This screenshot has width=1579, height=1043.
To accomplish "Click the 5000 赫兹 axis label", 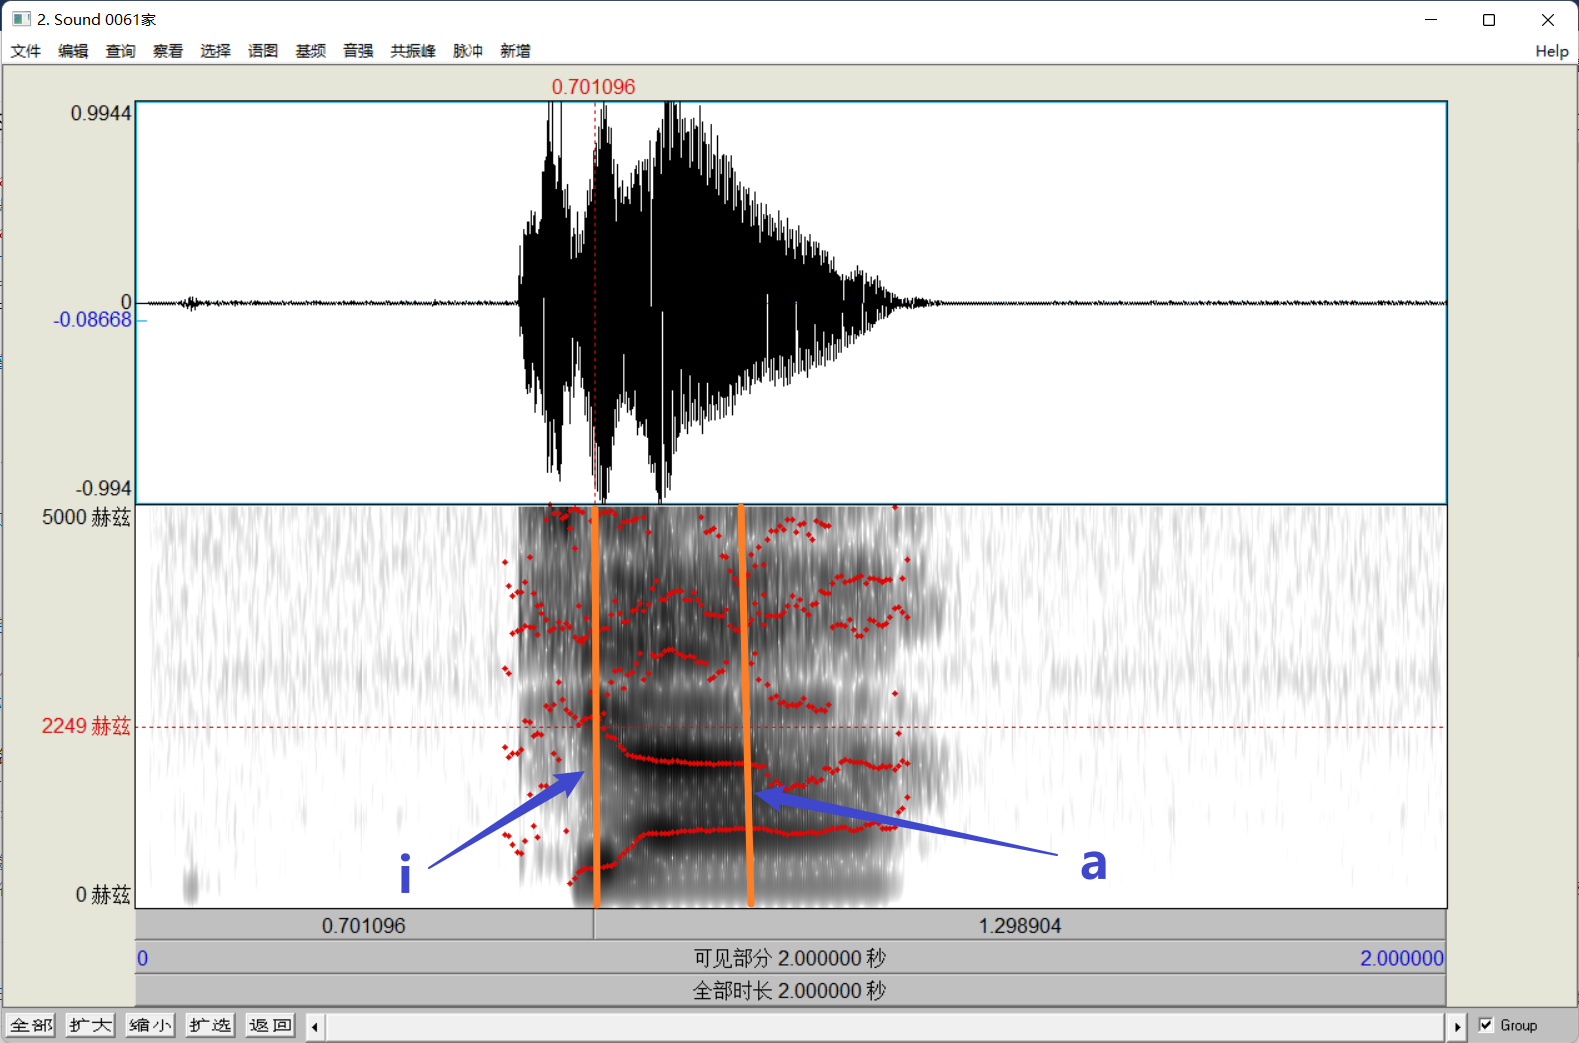I will 86,517.
